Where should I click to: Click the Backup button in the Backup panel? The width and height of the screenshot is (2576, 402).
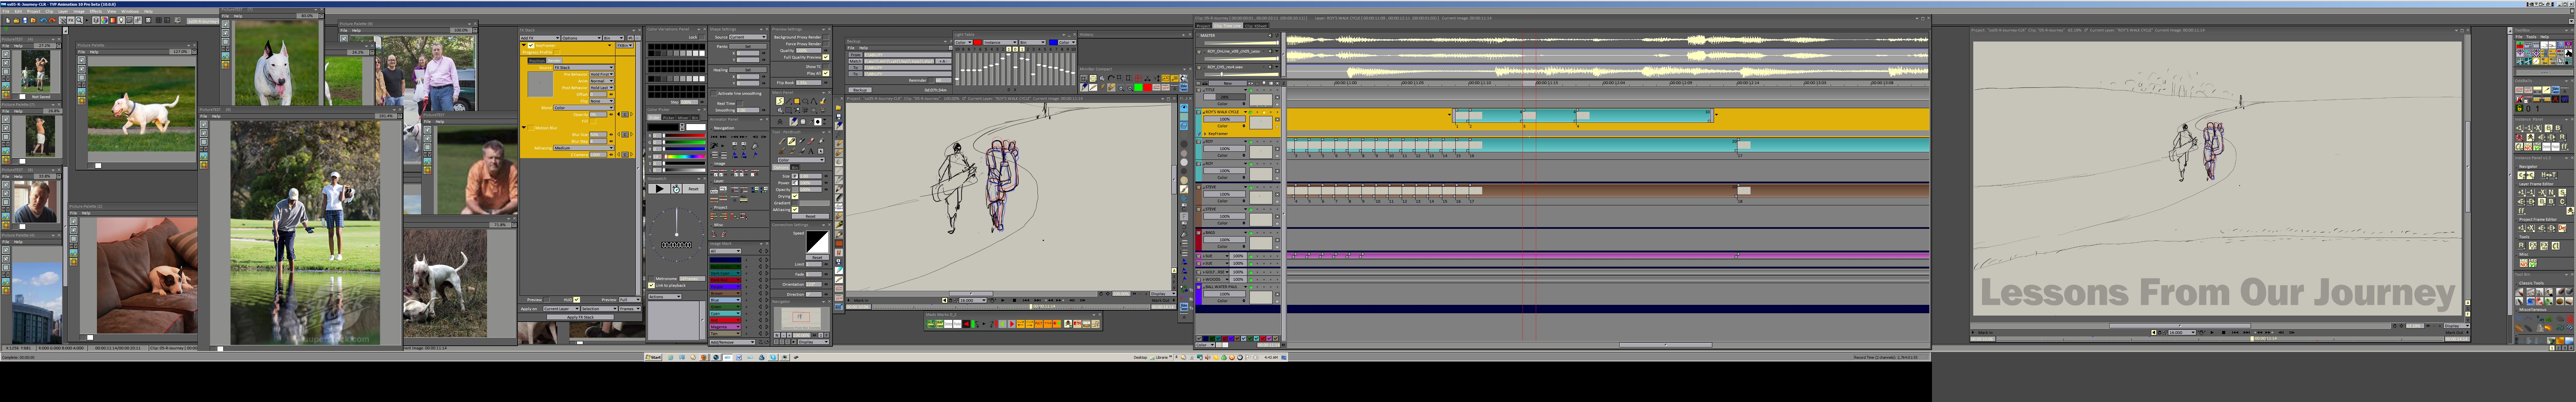860,90
